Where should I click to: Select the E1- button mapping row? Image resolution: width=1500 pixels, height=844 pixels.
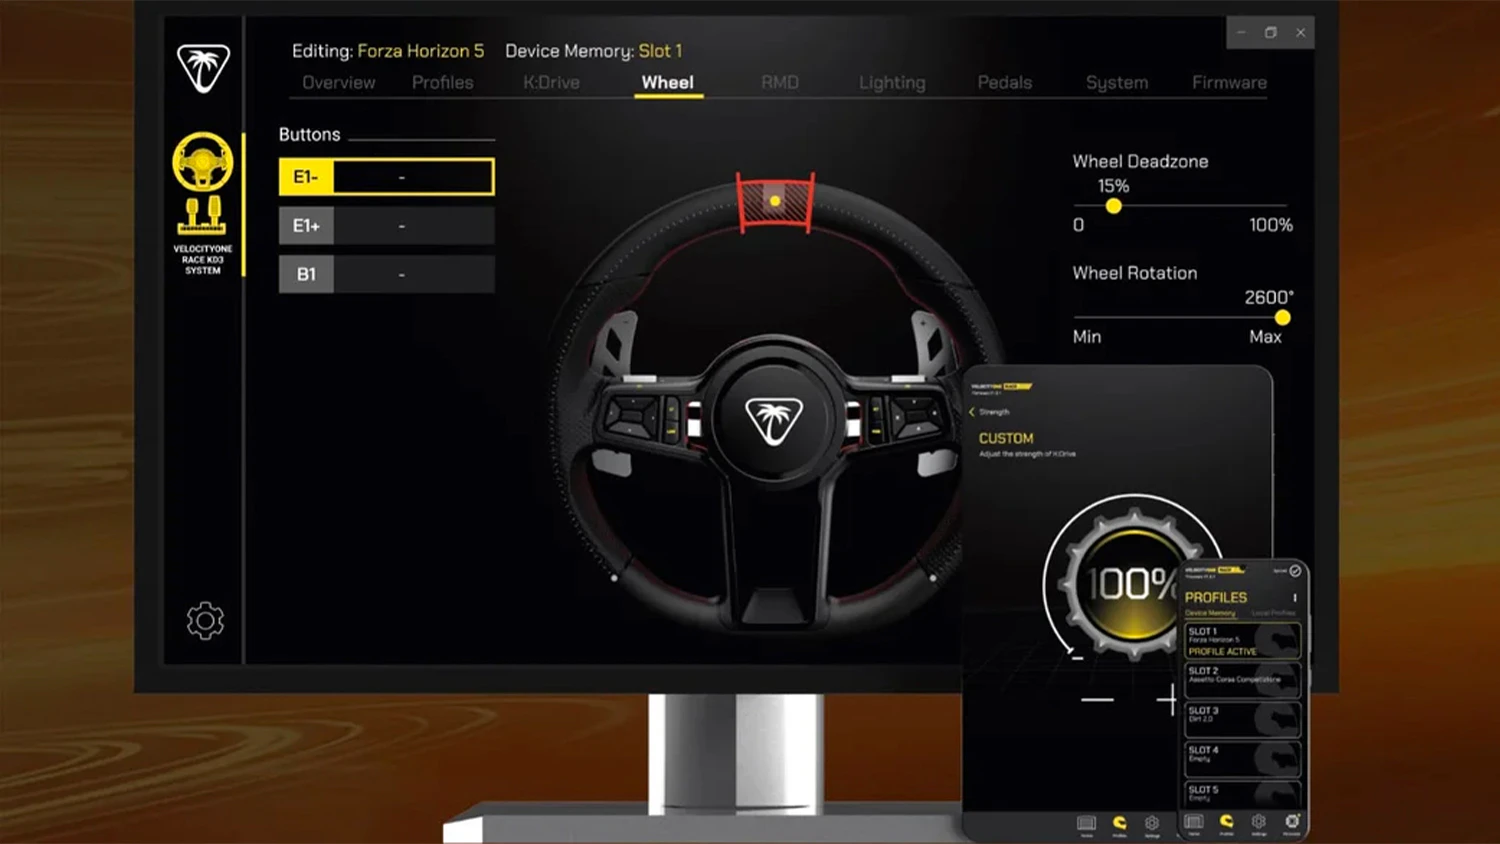[x=386, y=177]
